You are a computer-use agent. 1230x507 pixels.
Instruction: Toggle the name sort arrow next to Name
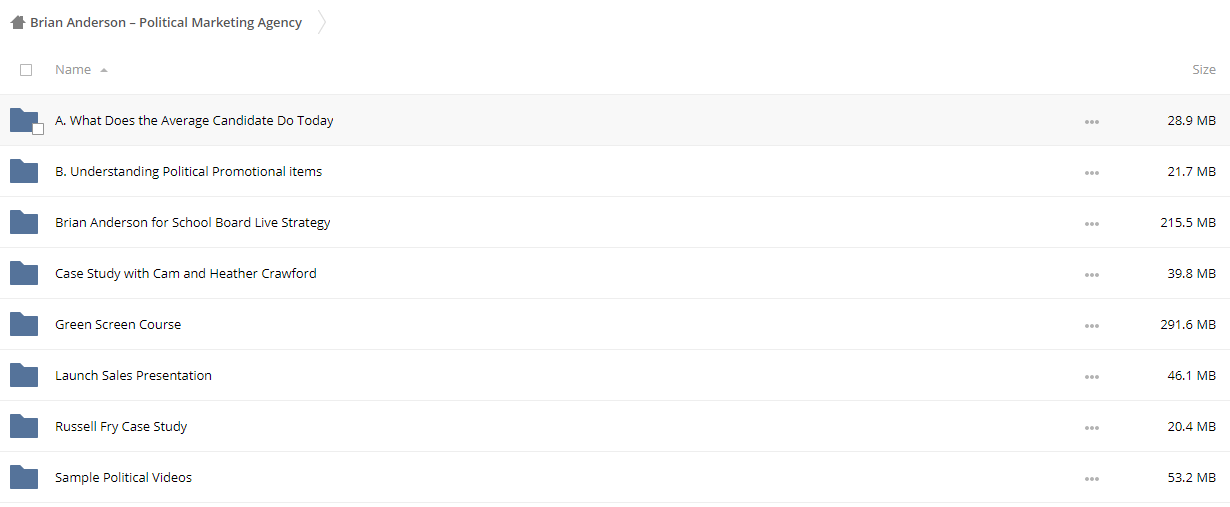[104, 71]
